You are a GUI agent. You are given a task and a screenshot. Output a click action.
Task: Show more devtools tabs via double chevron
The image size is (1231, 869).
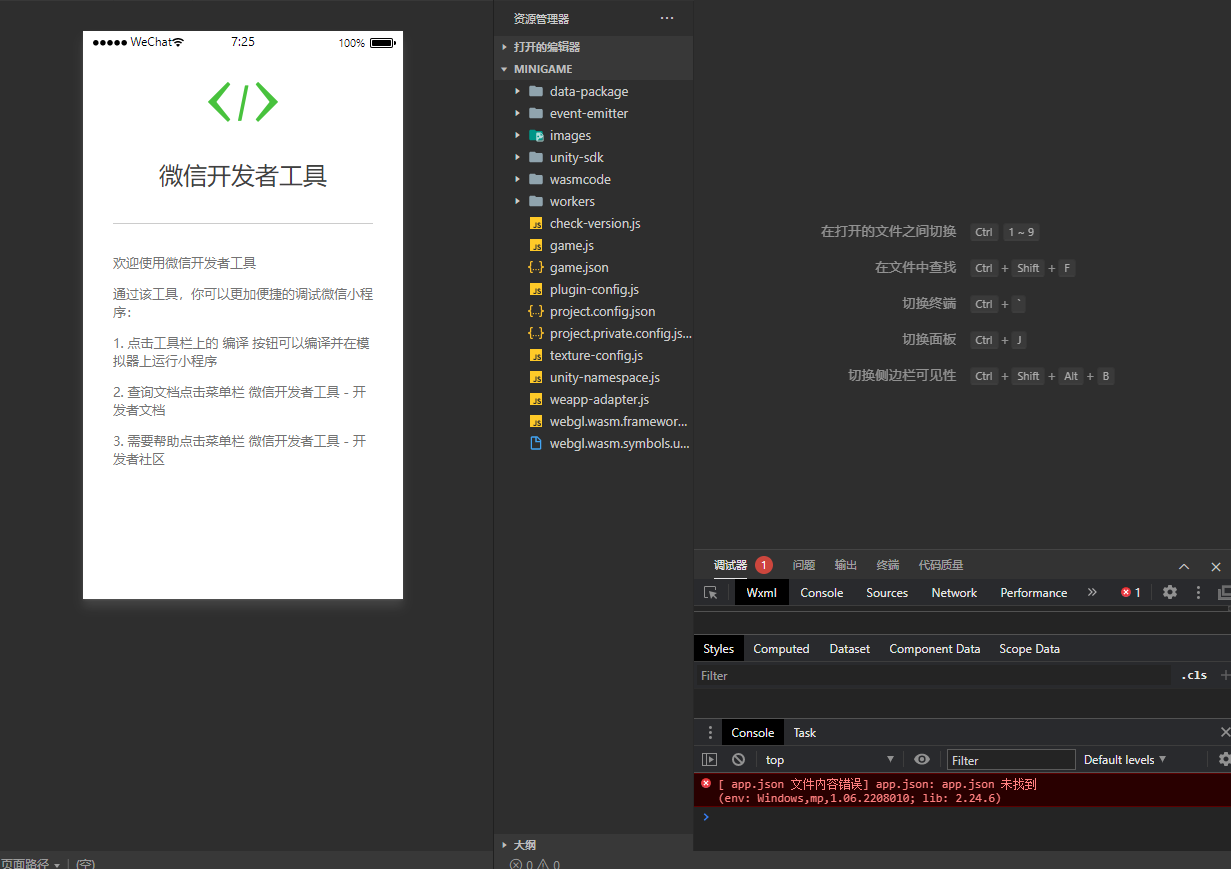pos(1092,593)
